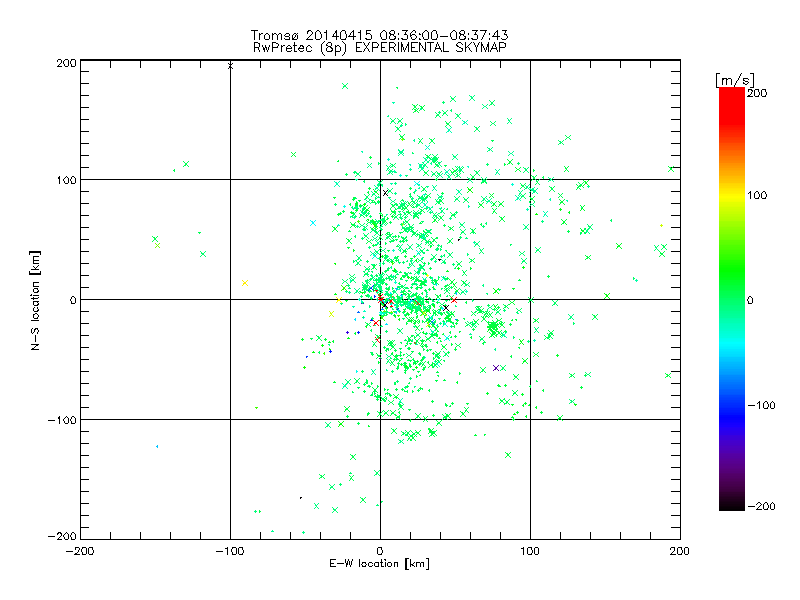Click the 100 label on the color bar
The width and height of the screenshot is (800, 600).
757,195
